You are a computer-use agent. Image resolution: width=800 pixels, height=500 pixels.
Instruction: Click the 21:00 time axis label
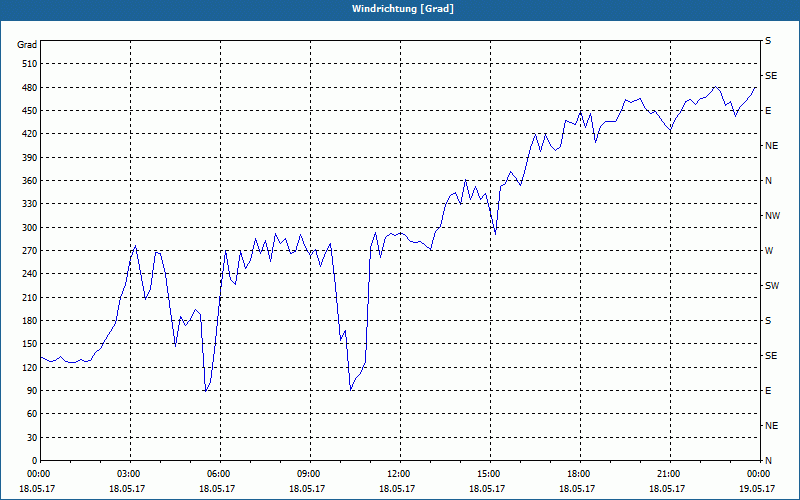(x=670, y=473)
